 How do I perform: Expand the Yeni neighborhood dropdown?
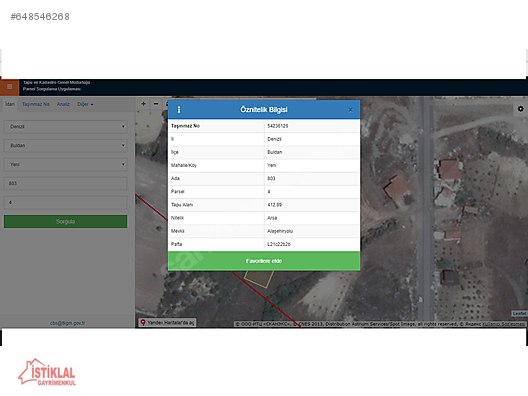(x=65, y=164)
